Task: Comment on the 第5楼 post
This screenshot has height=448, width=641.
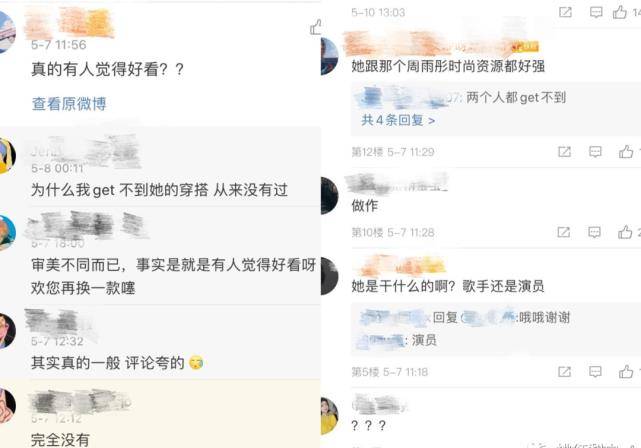Action: [595, 372]
